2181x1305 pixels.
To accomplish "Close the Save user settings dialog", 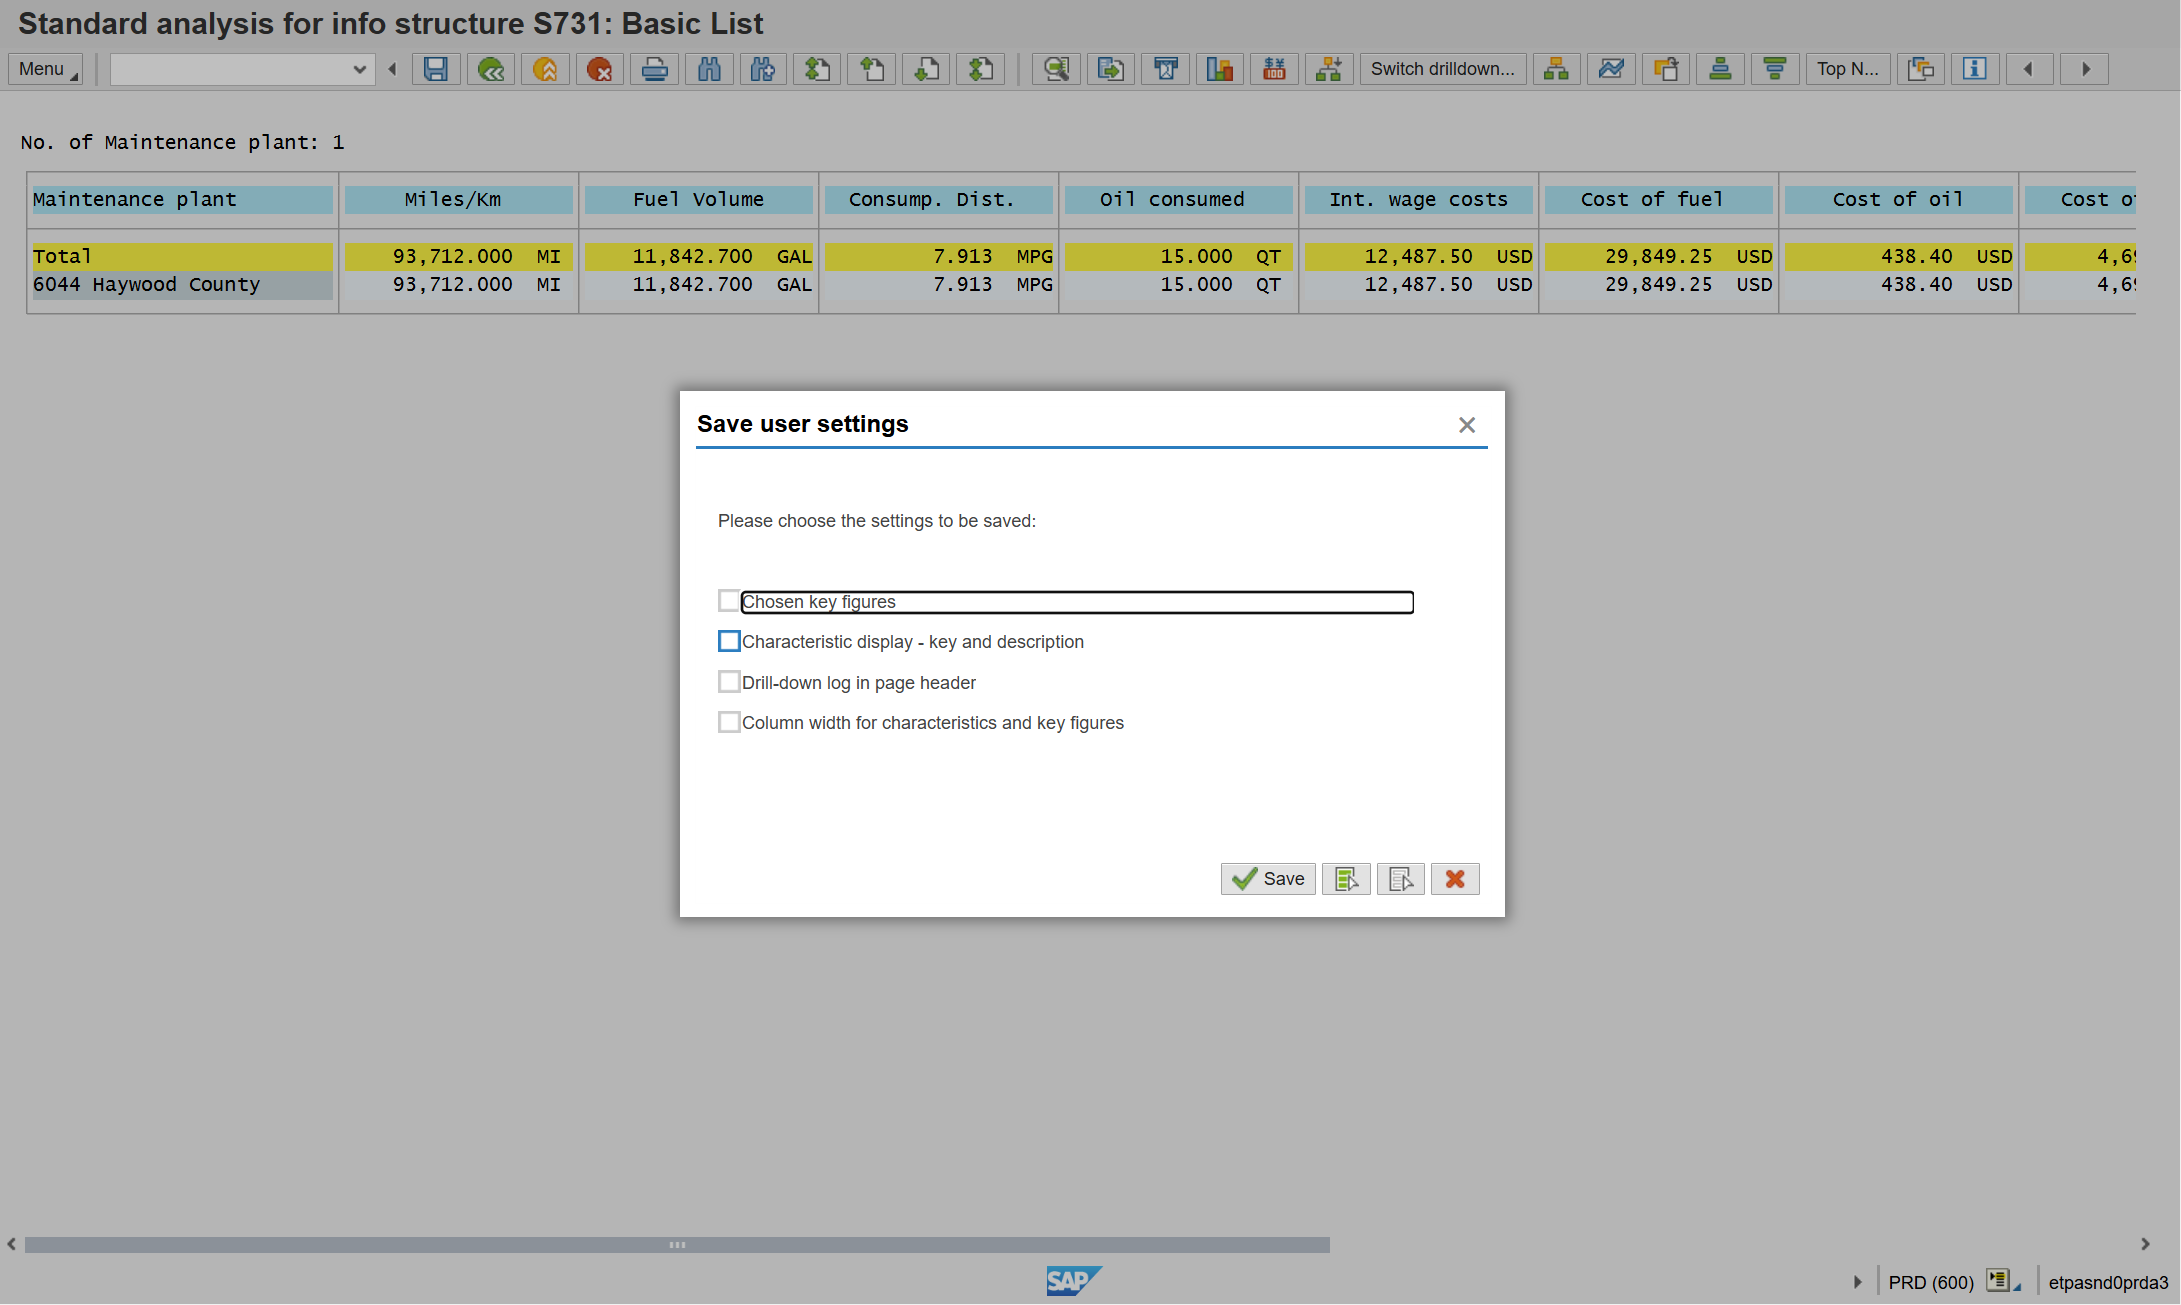I will 1467,425.
